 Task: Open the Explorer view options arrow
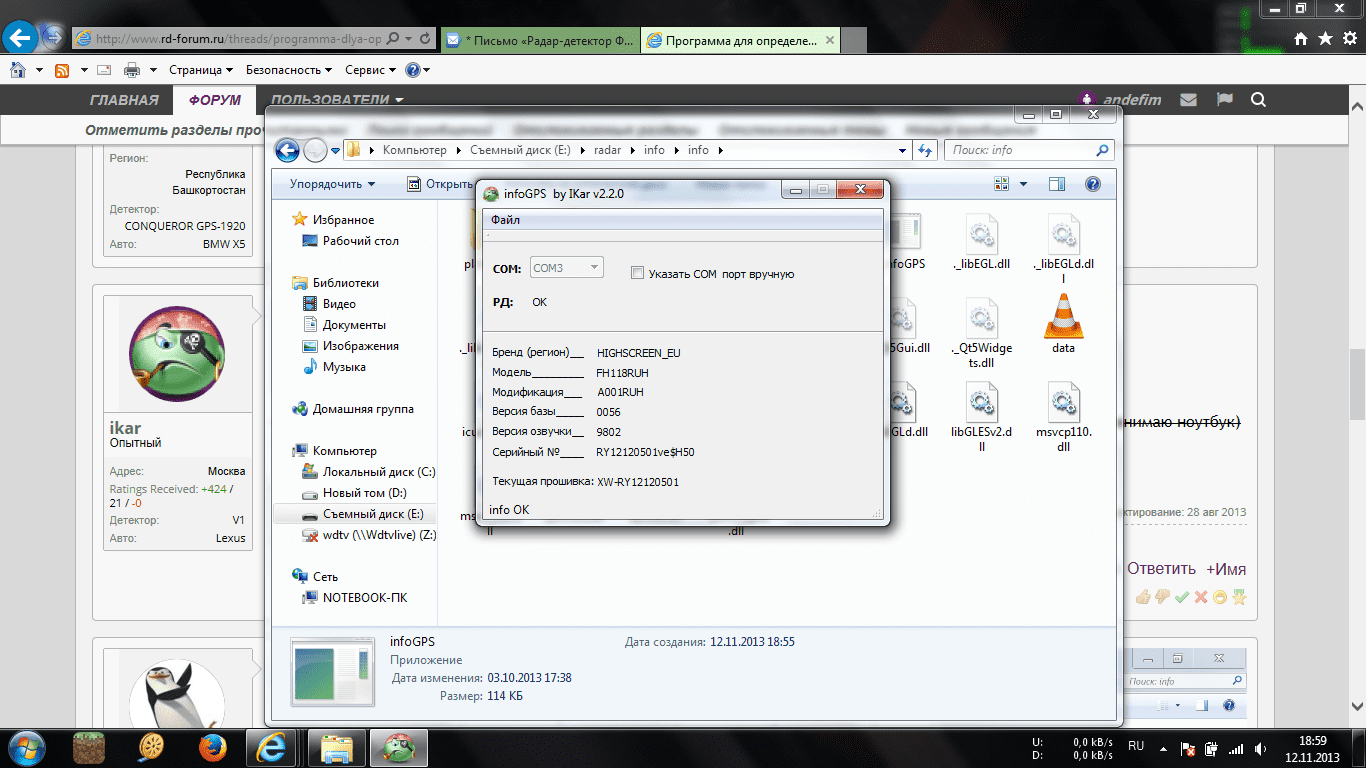[1023, 184]
